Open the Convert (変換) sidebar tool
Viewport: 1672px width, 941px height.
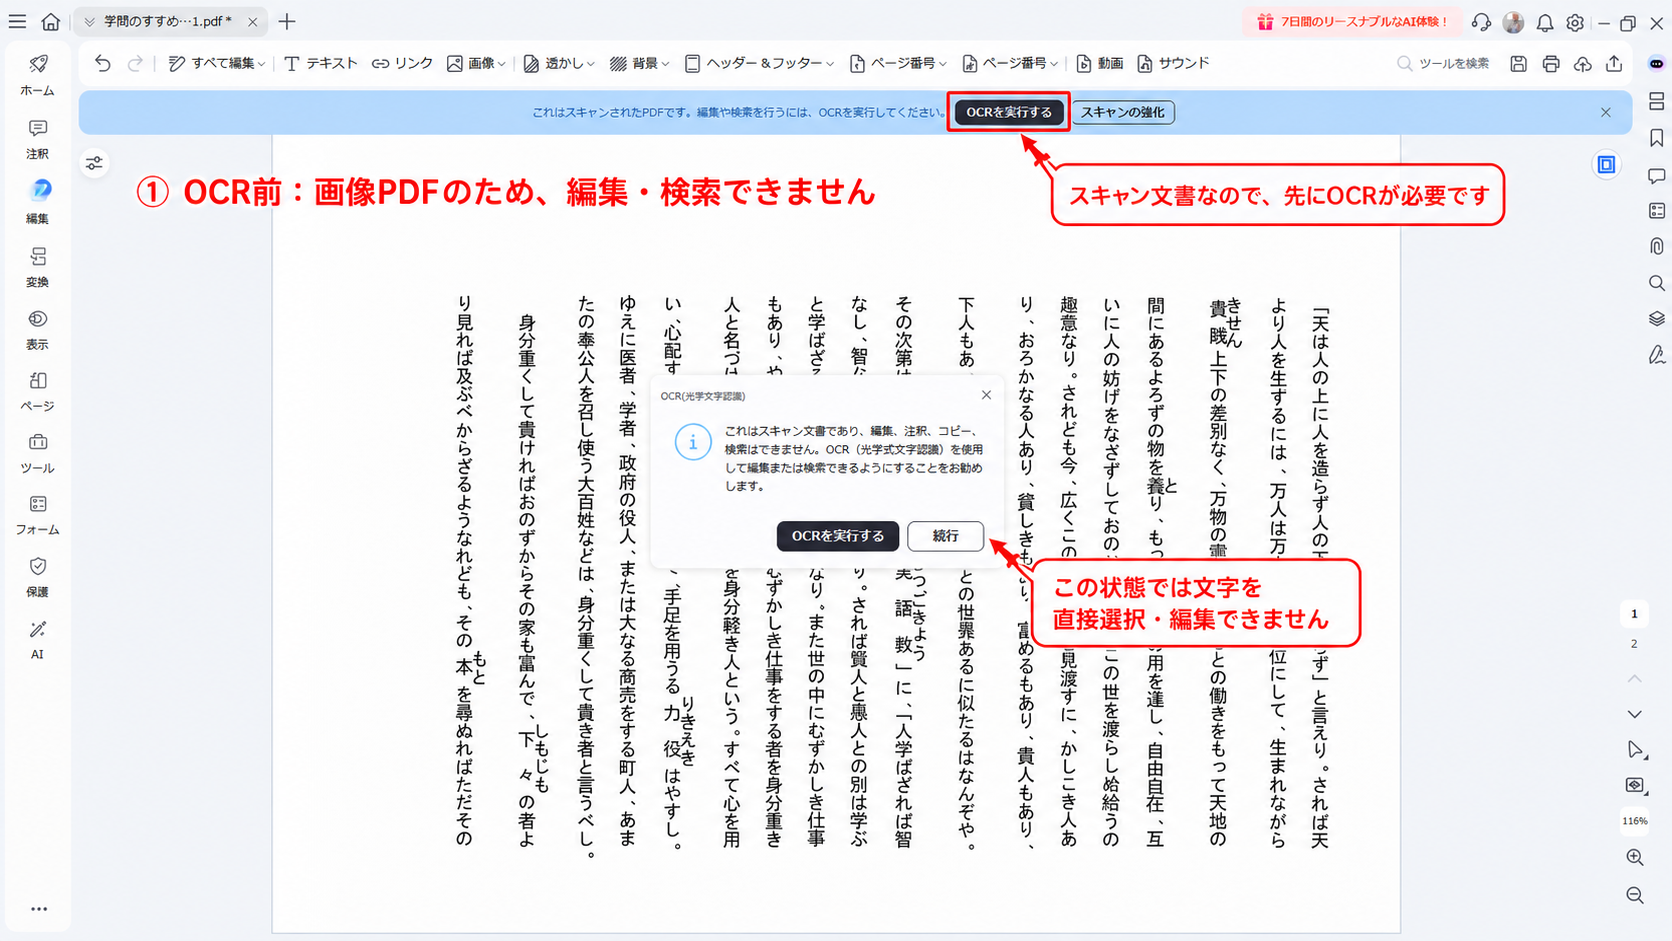click(x=37, y=267)
